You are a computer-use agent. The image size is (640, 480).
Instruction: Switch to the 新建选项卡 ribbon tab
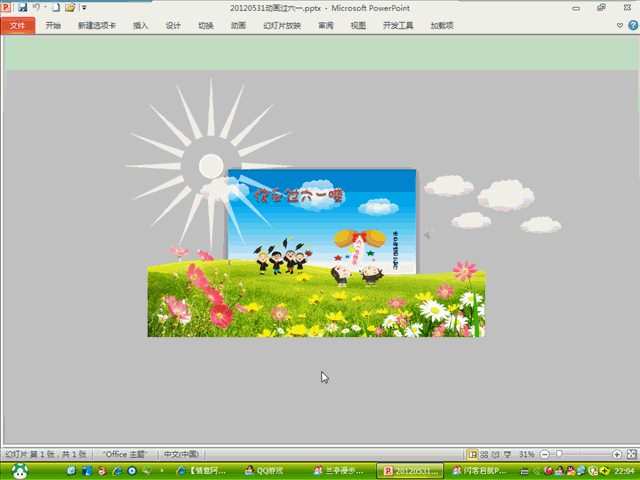[x=97, y=25]
